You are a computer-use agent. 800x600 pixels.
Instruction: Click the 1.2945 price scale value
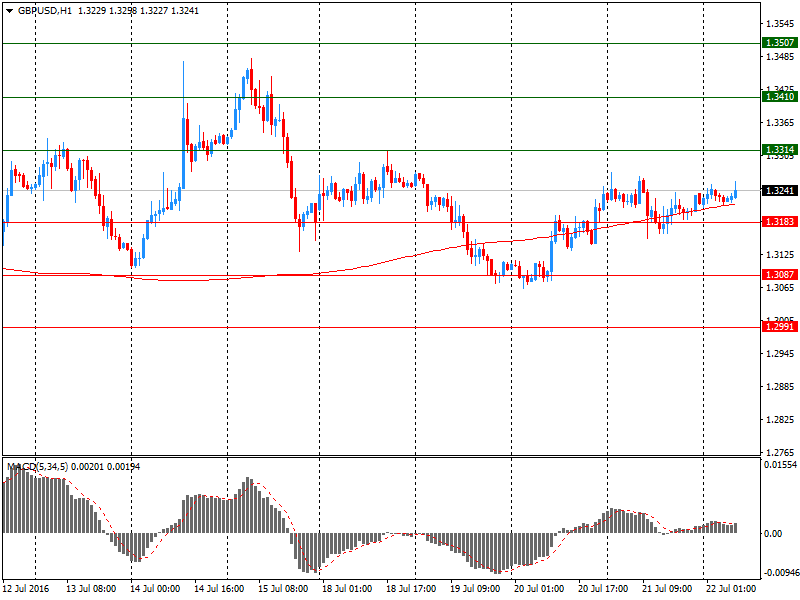[780, 353]
